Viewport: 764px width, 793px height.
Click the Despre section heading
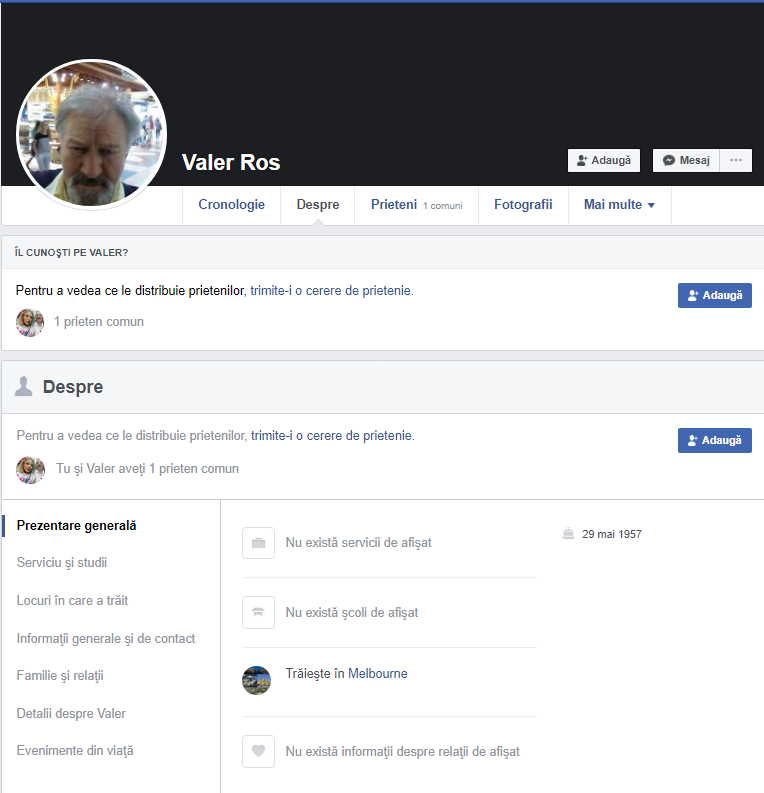coord(73,387)
